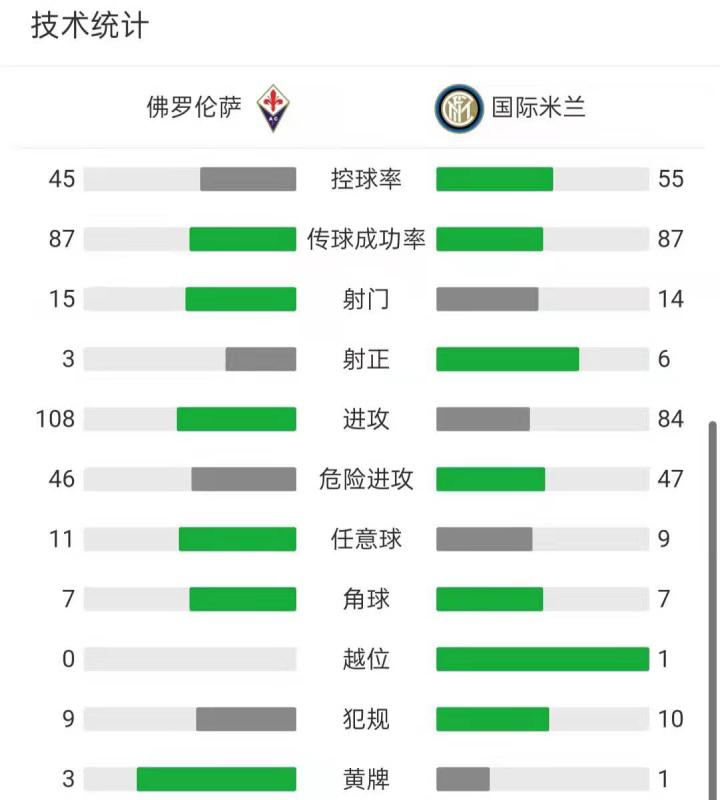
Task: Open the 国际米兰 team name link
Action: click(538, 108)
